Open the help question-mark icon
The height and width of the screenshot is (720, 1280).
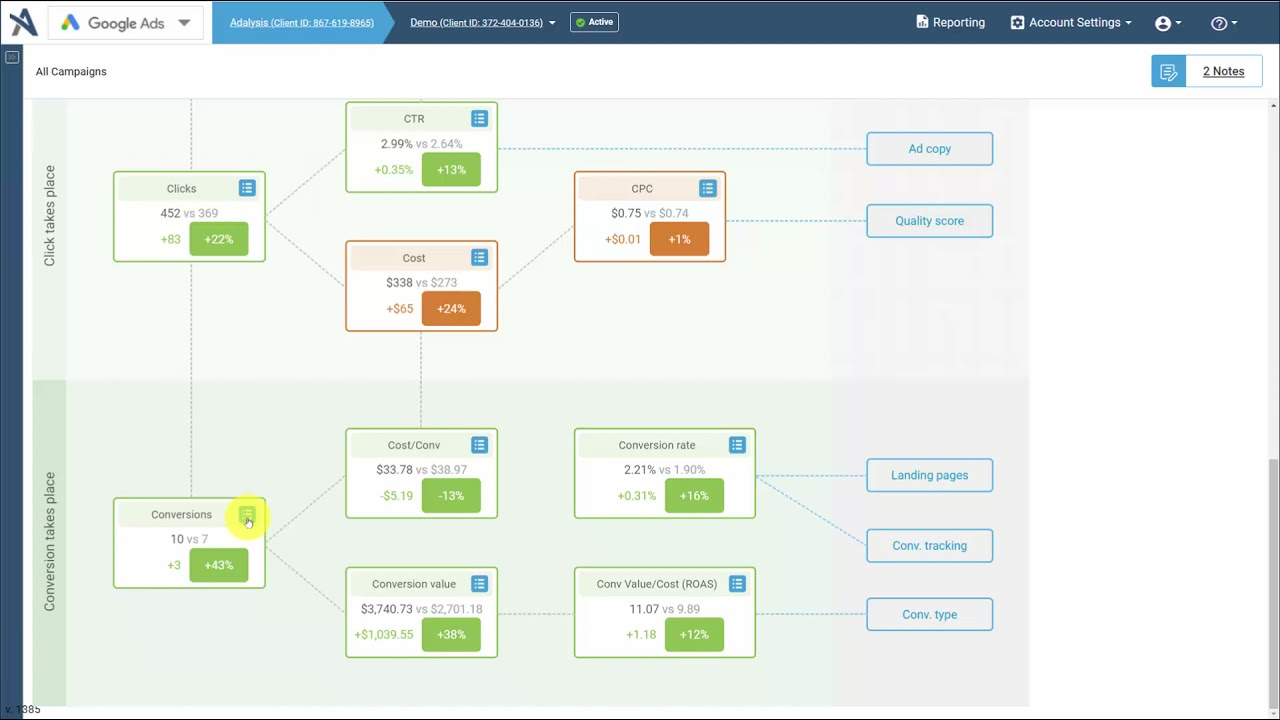point(1219,22)
